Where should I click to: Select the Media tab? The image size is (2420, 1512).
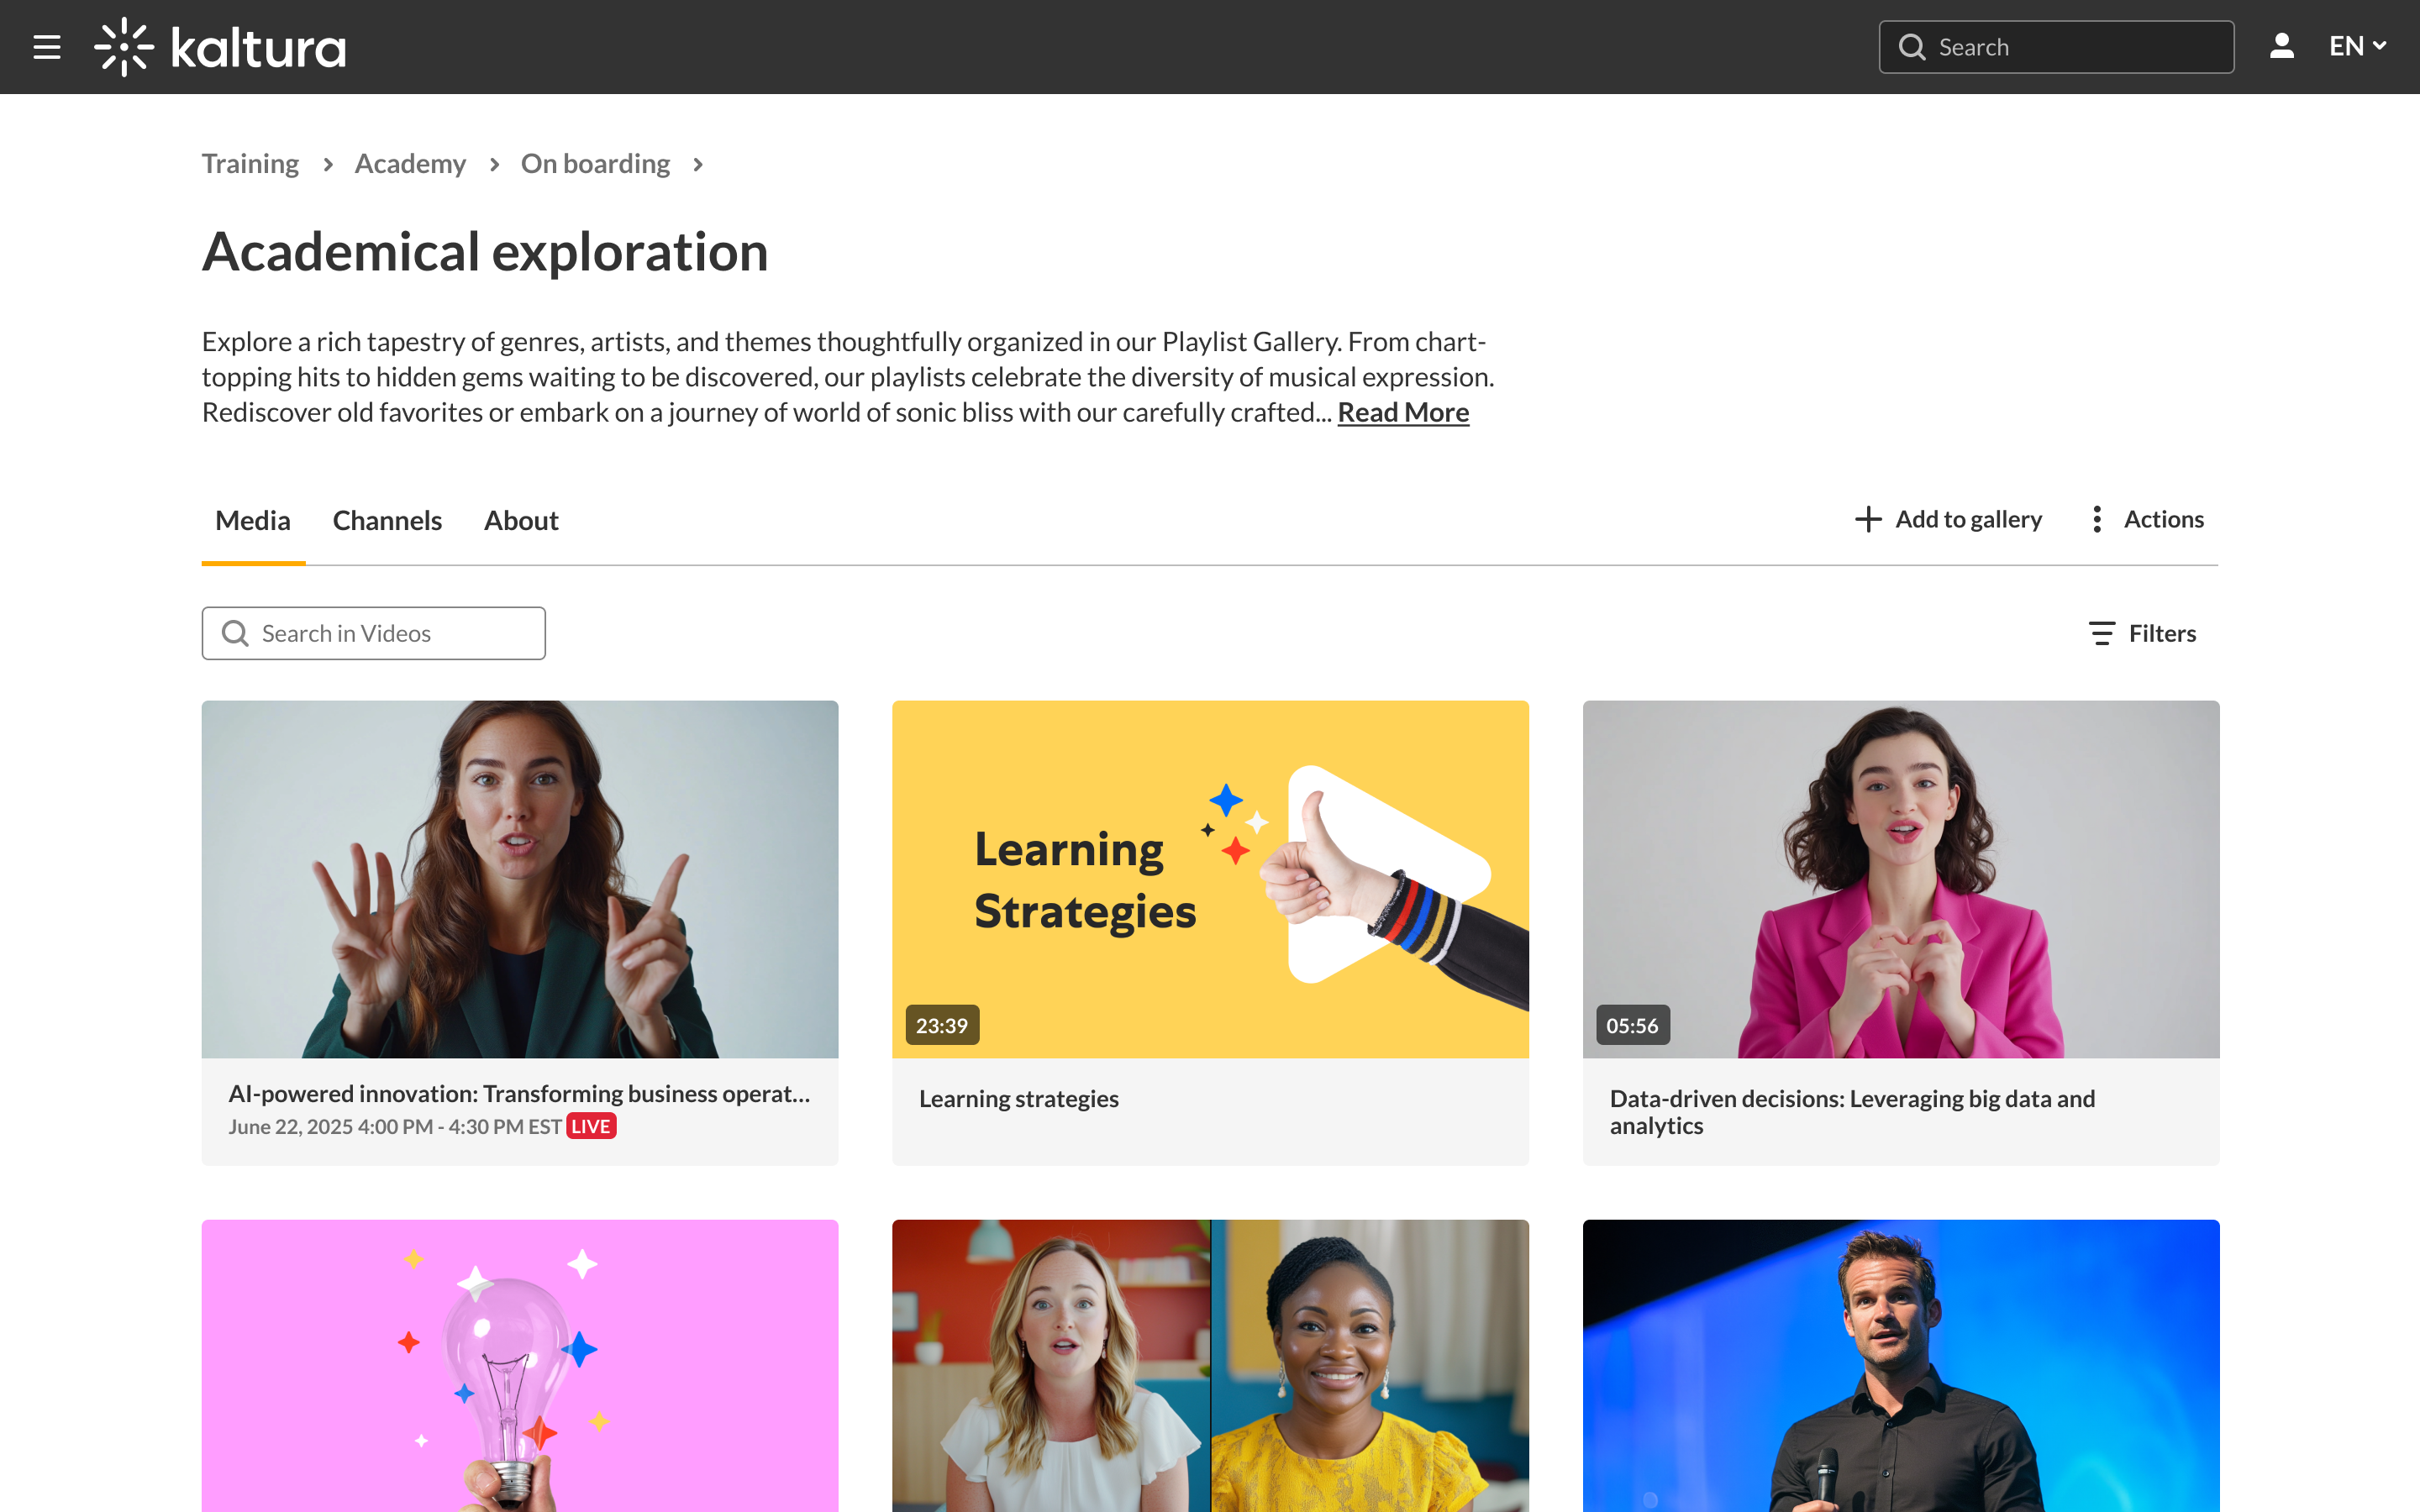[x=253, y=520]
